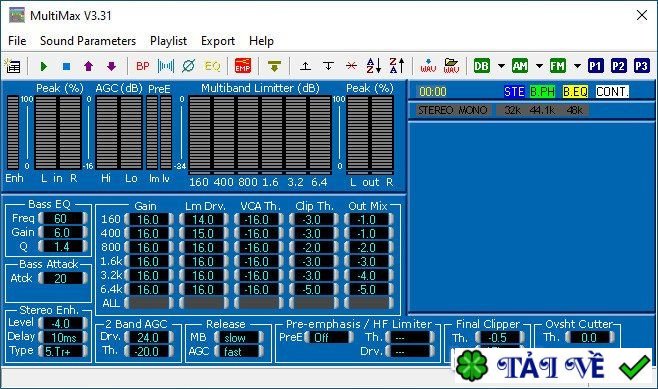Click the red EMP pre-emphasis icon

(x=243, y=66)
